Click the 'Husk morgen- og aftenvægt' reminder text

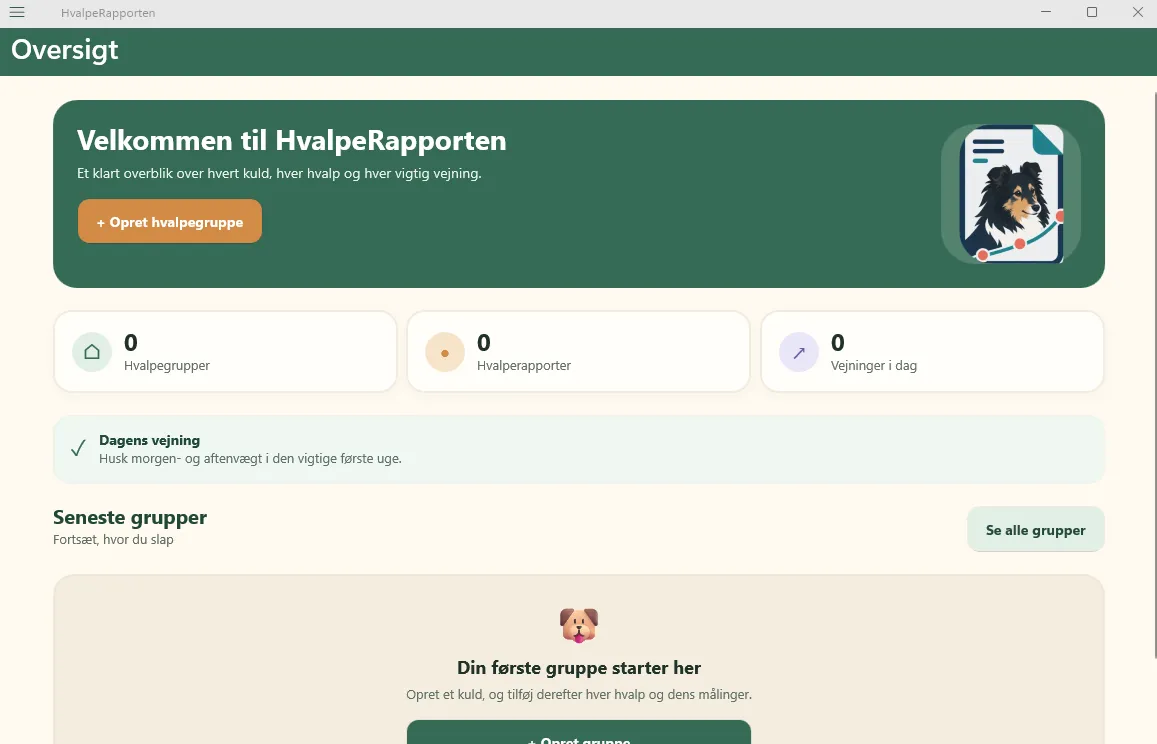click(250, 458)
